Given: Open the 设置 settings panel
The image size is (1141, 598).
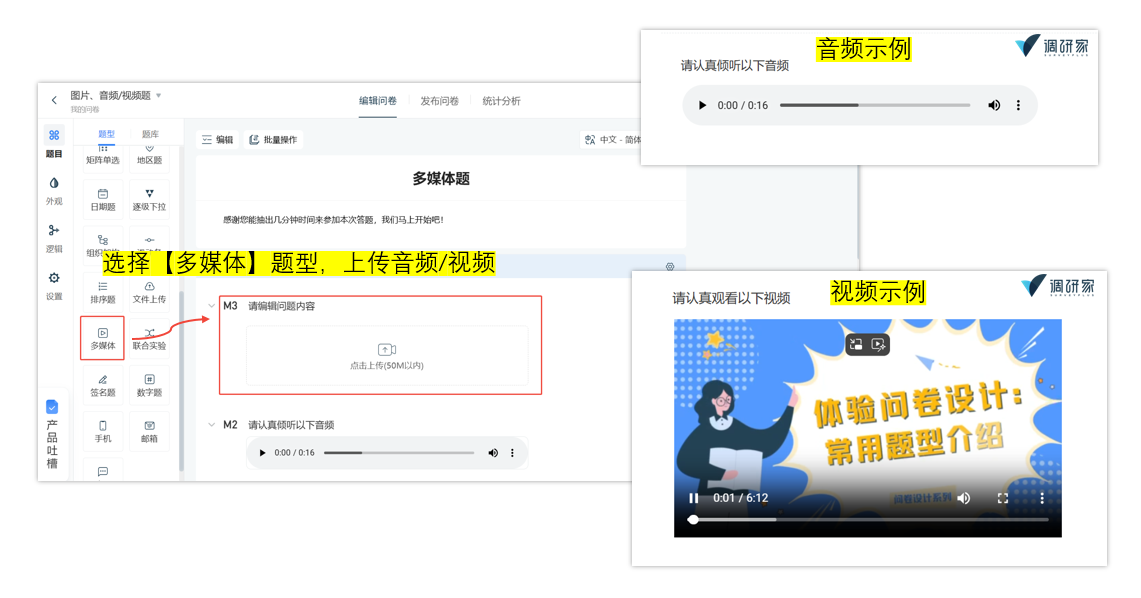Looking at the screenshot, I should tap(54, 286).
